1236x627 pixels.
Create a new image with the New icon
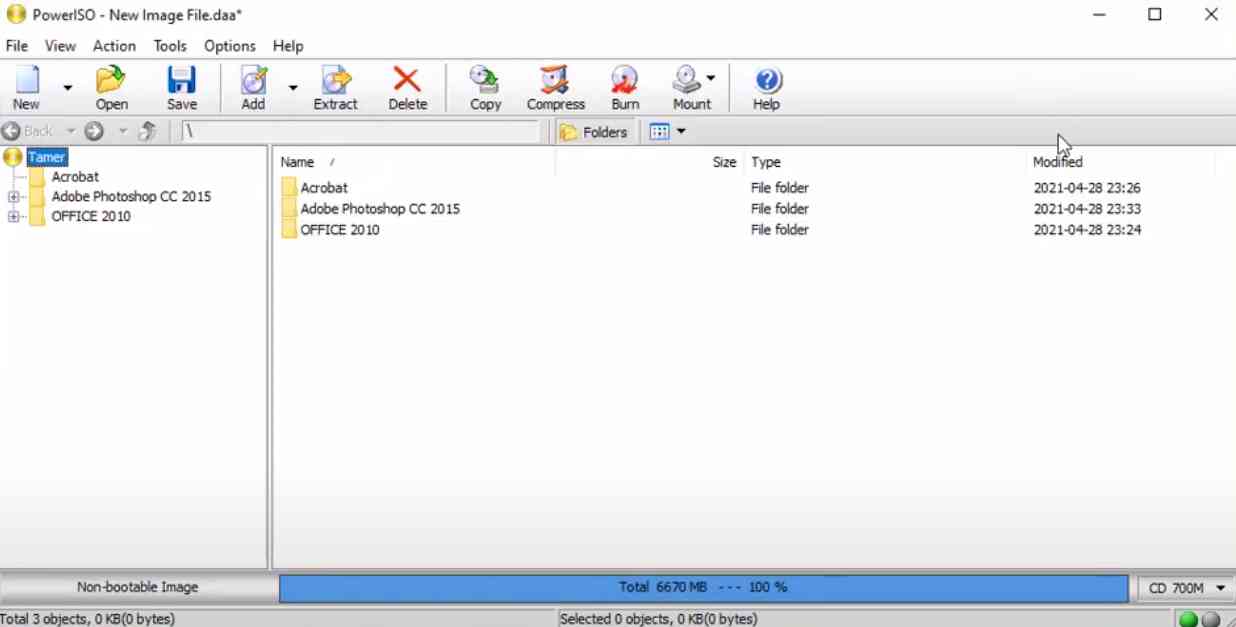pos(27,88)
